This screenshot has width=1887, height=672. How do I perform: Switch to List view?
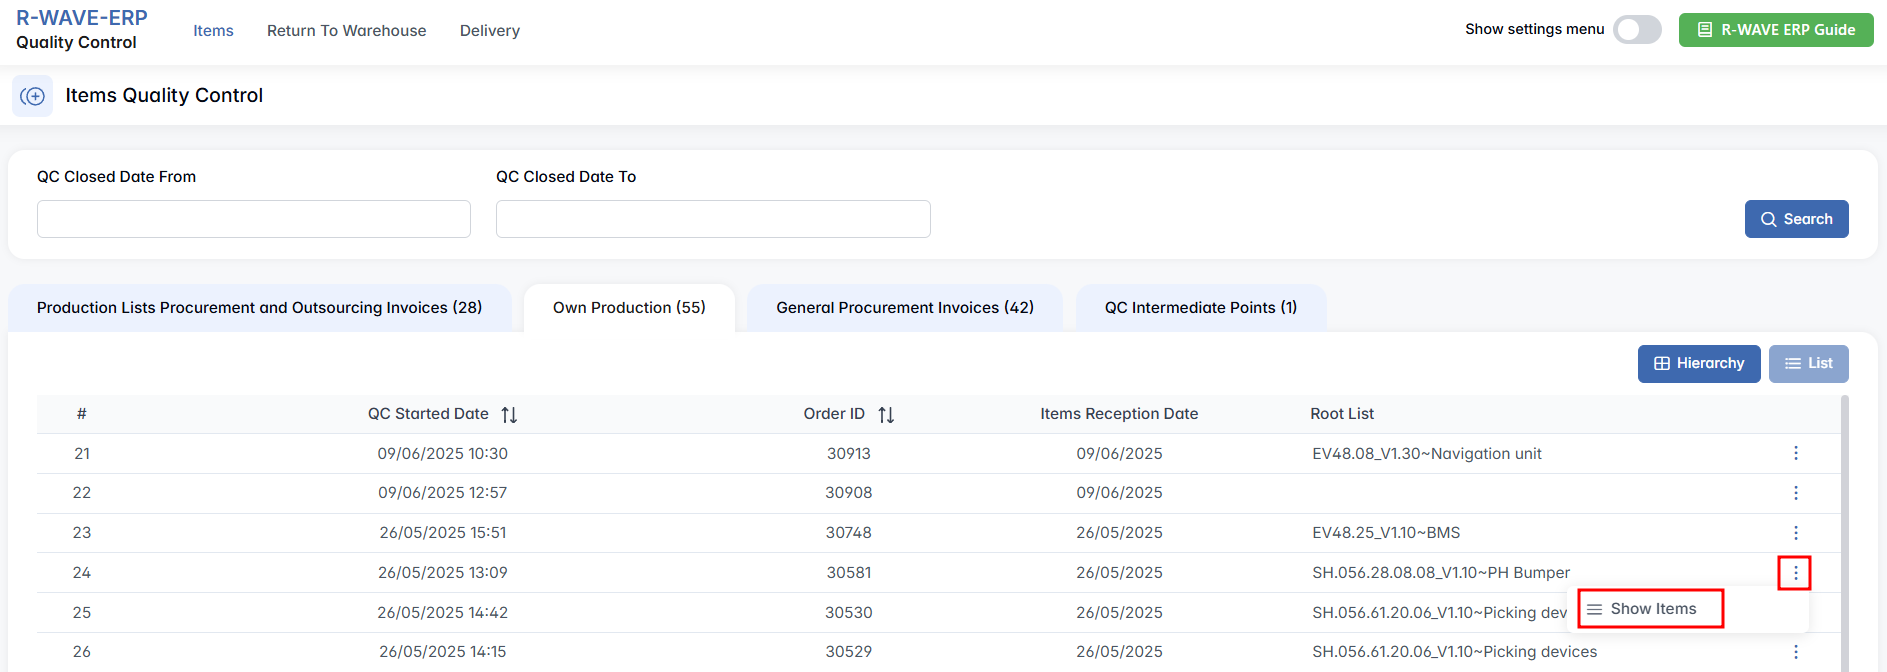[x=1808, y=364]
